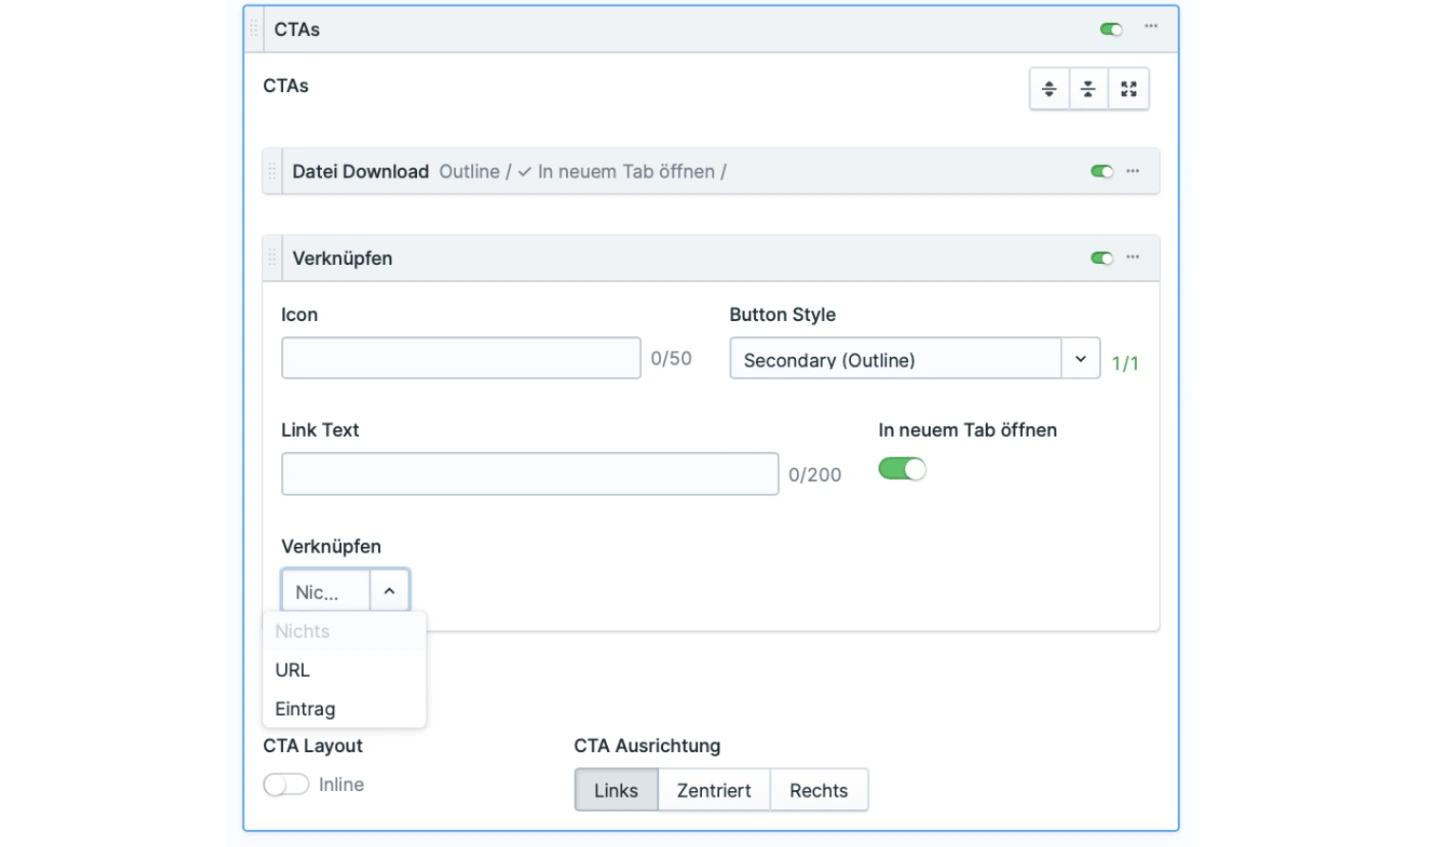The width and height of the screenshot is (1440, 847).
Task: Click the collapse all blocks icon
Action: [1088, 89]
